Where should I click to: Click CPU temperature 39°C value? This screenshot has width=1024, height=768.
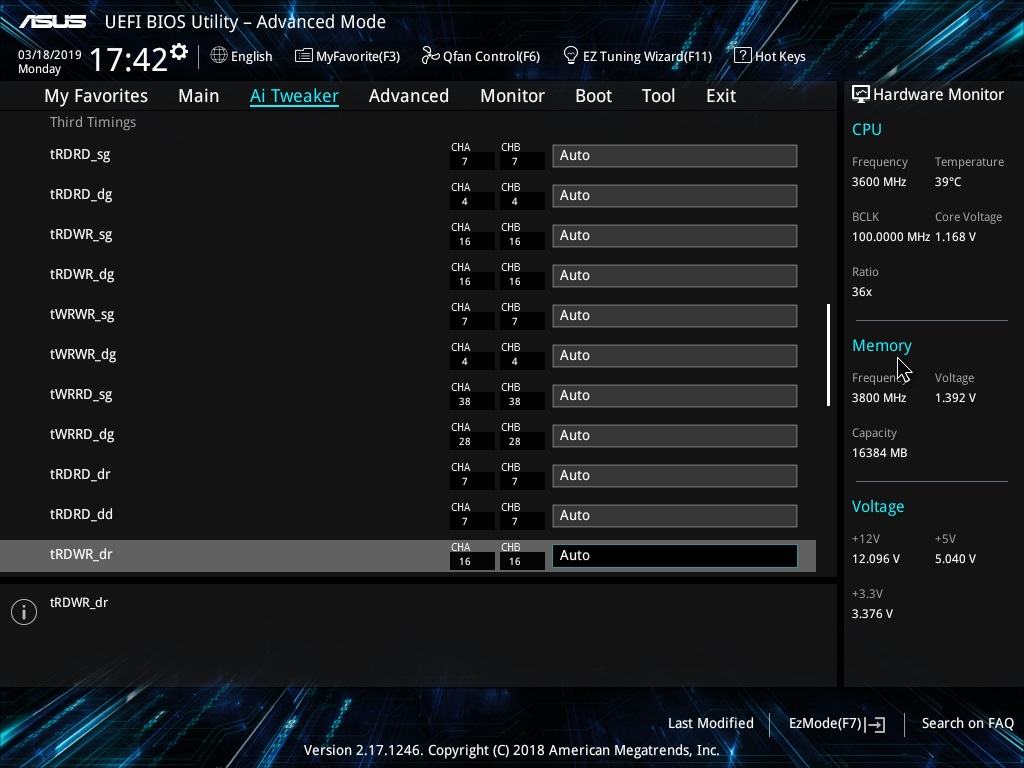(x=948, y=182)
